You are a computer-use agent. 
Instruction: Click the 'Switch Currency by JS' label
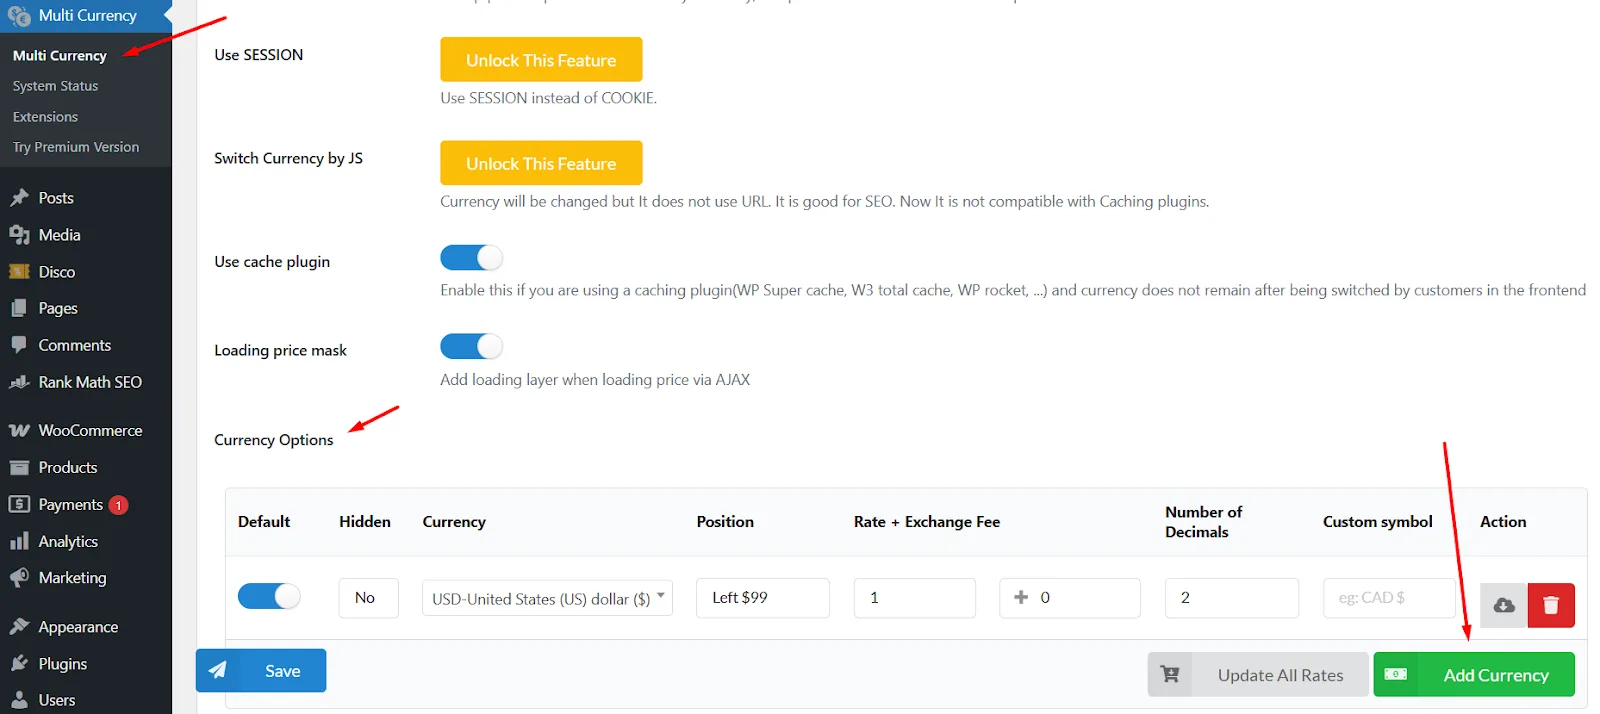point(288,159)
